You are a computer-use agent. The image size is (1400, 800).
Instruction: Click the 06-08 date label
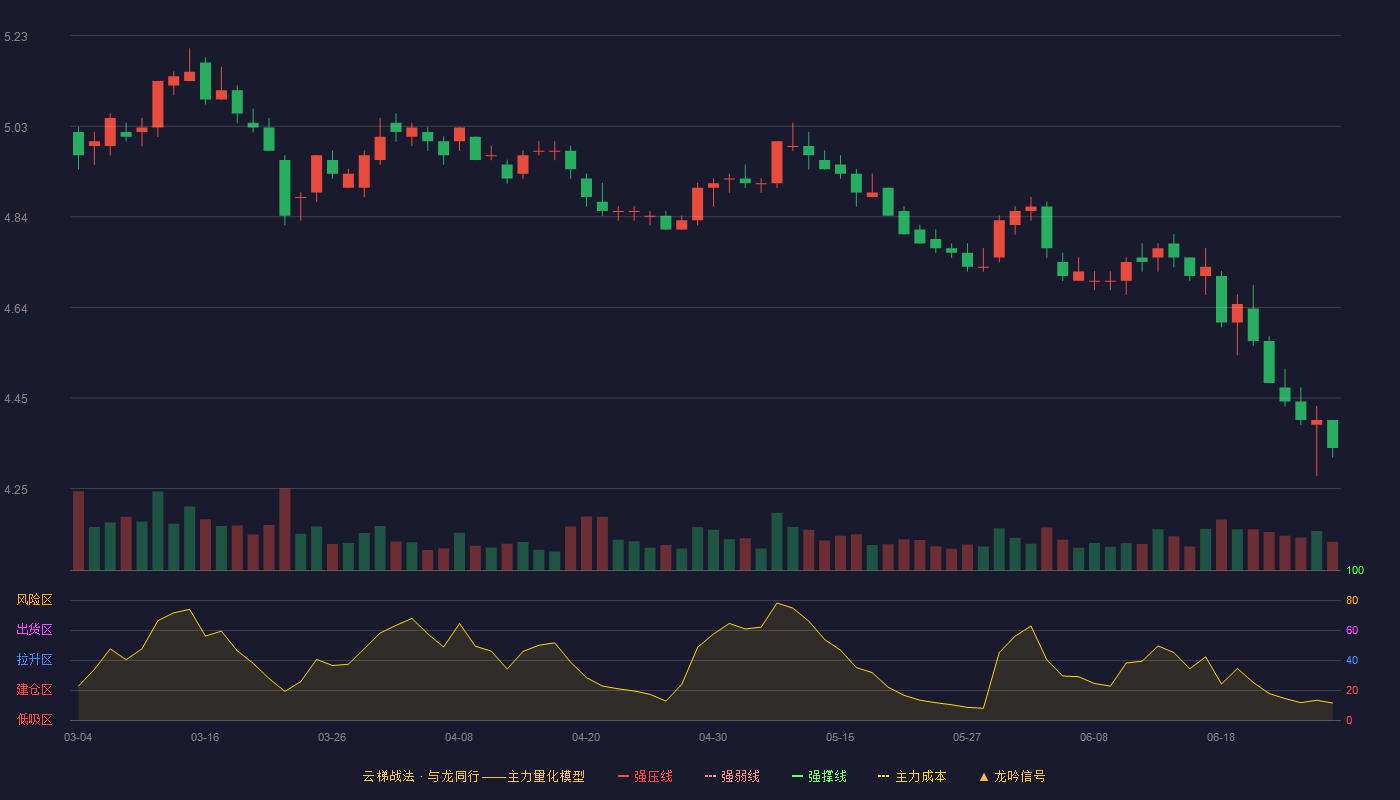[x=1094, y=737]
